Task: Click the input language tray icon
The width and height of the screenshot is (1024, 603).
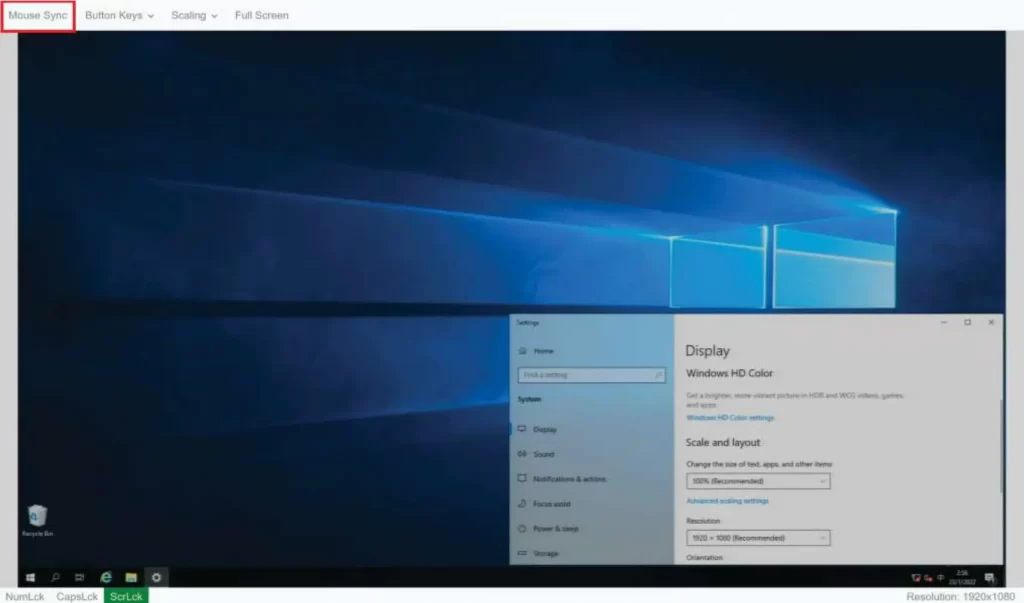Action: 940,578
